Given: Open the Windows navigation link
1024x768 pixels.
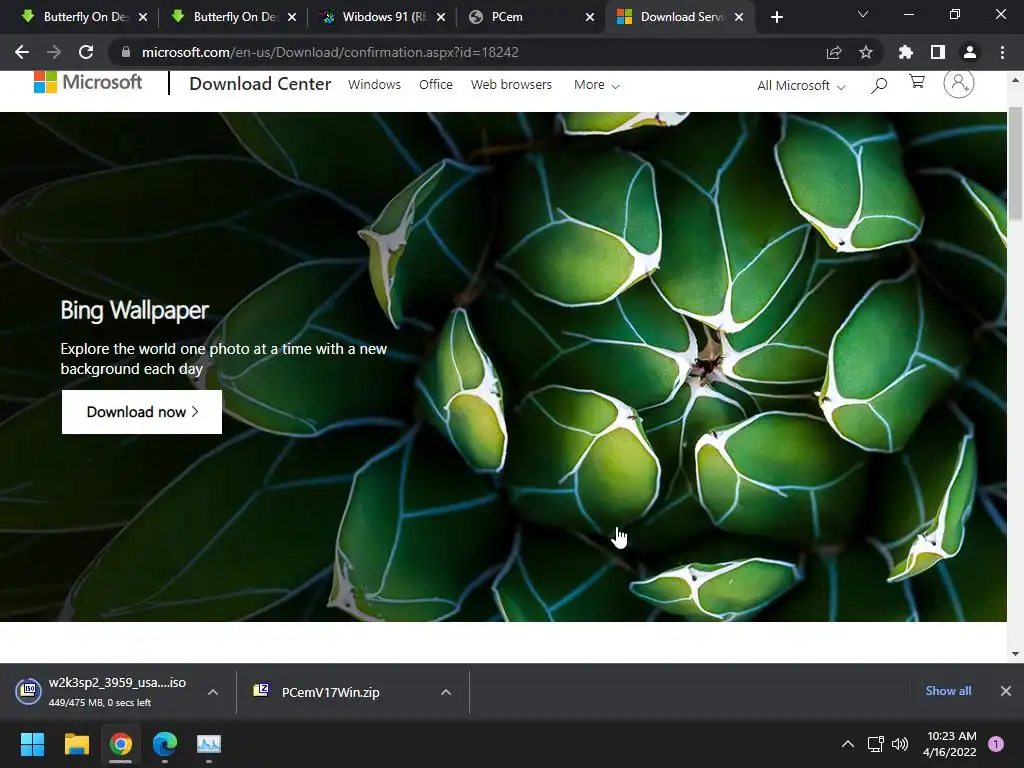Looking at the screenshot, I should [x=374, y=84].
